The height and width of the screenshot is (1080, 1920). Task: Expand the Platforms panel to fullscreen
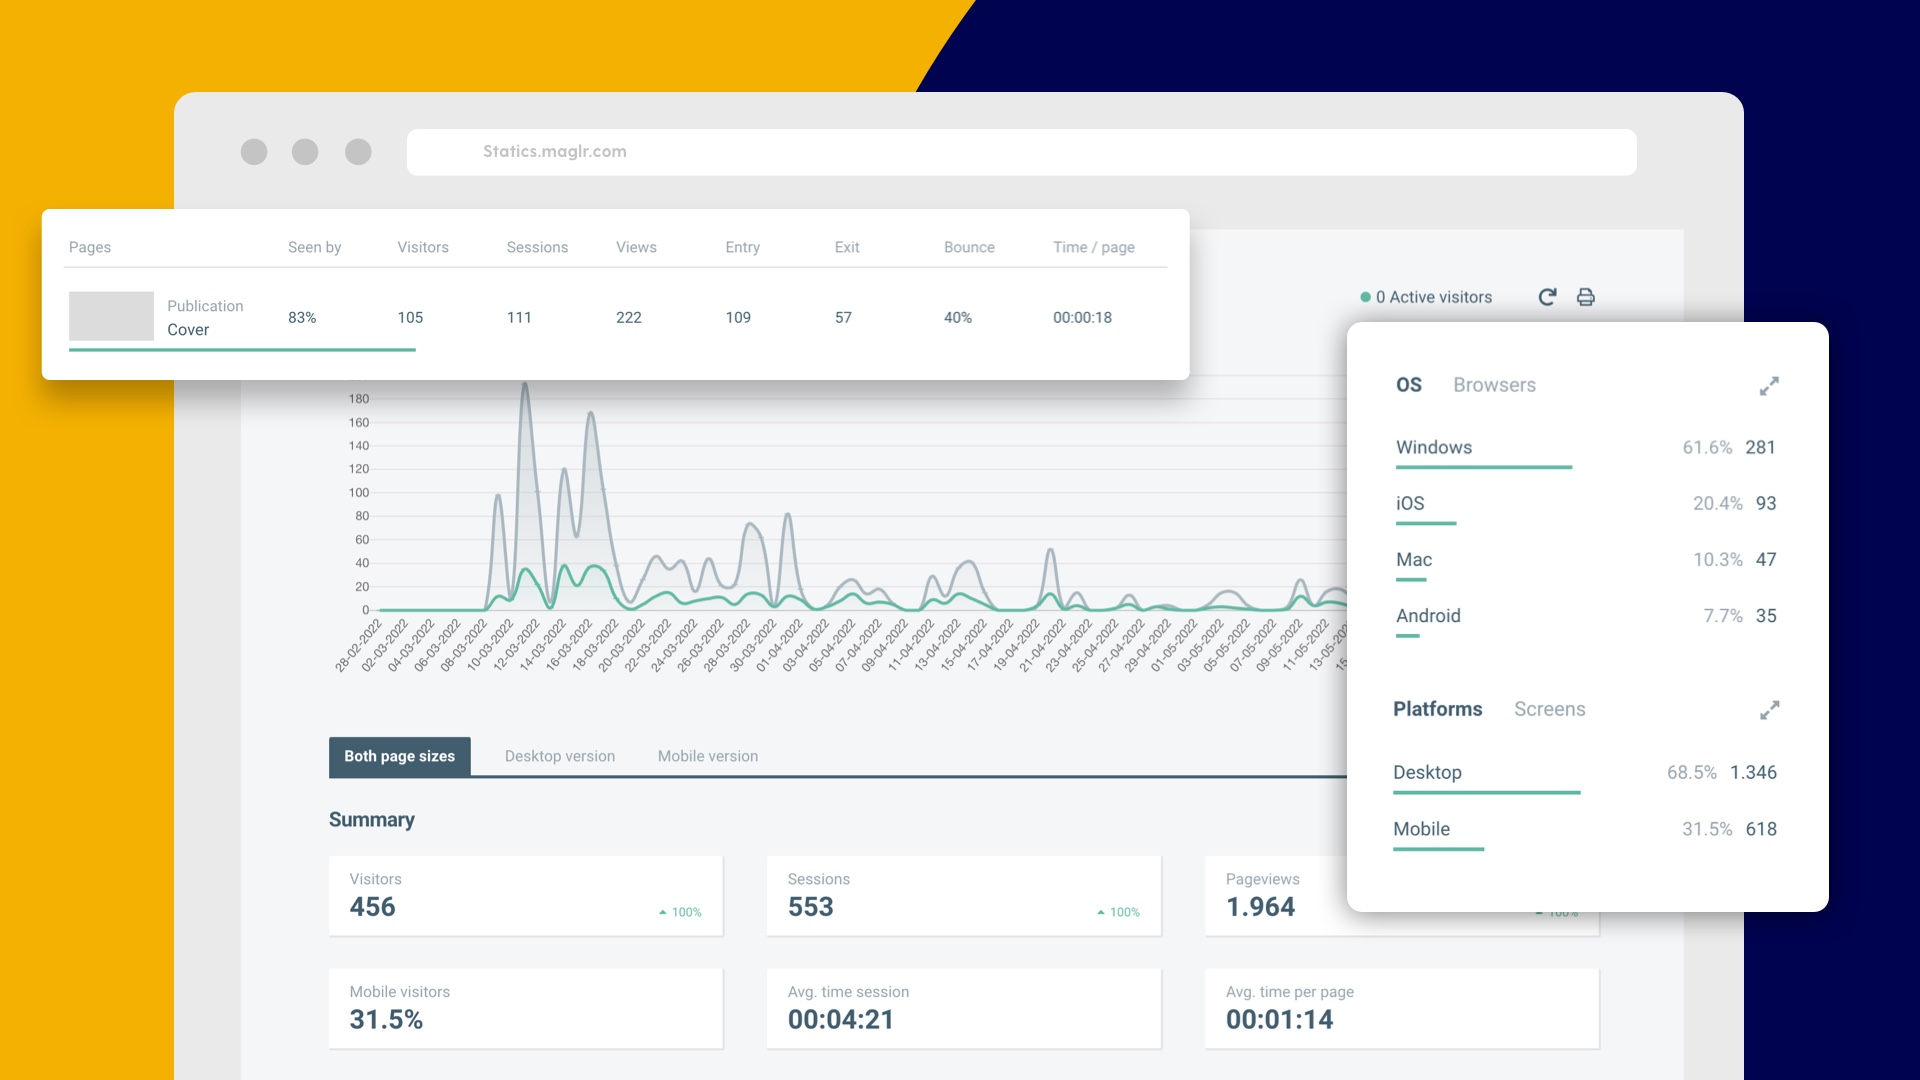point(1770,710)
